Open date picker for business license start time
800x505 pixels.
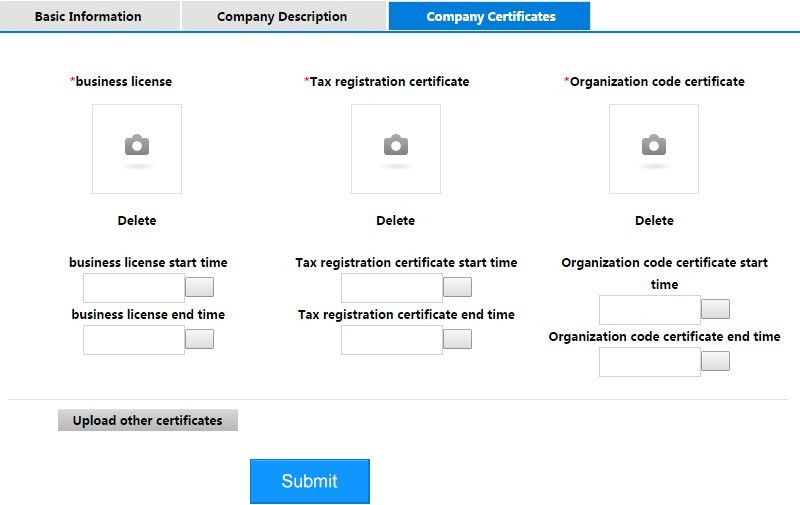coord(199,287)
